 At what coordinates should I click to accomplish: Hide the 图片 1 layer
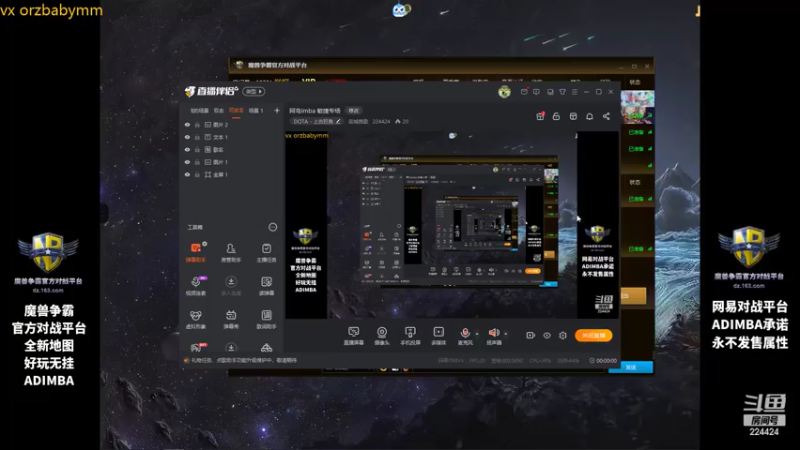tap(187, 162)
